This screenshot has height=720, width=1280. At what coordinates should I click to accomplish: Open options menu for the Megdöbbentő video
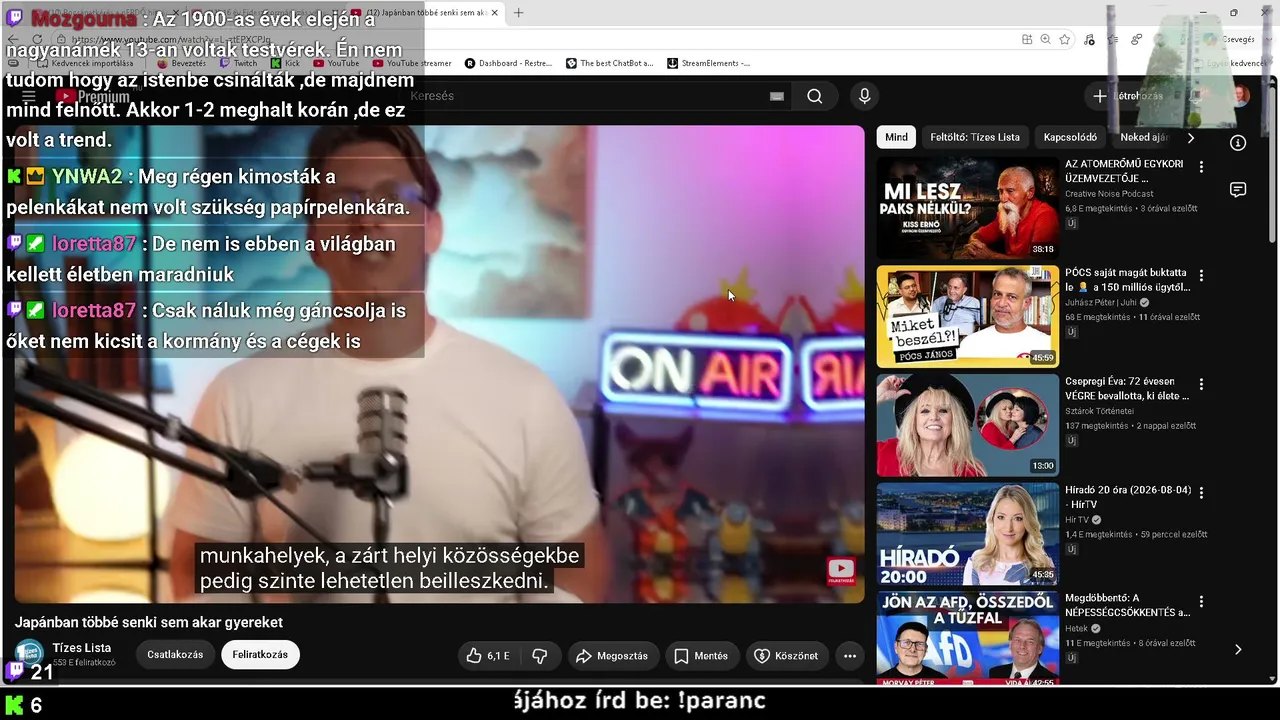(x=1201, y=601)
